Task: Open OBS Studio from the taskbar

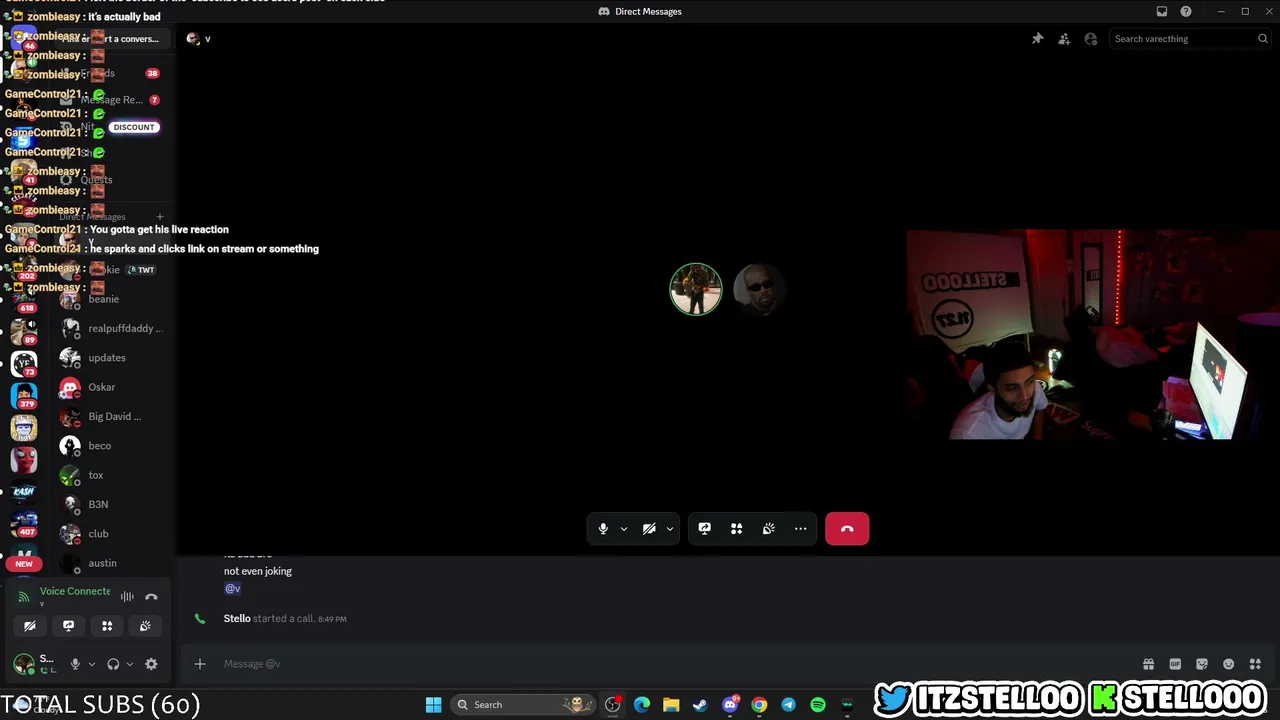Action: [x=613, y=705]
